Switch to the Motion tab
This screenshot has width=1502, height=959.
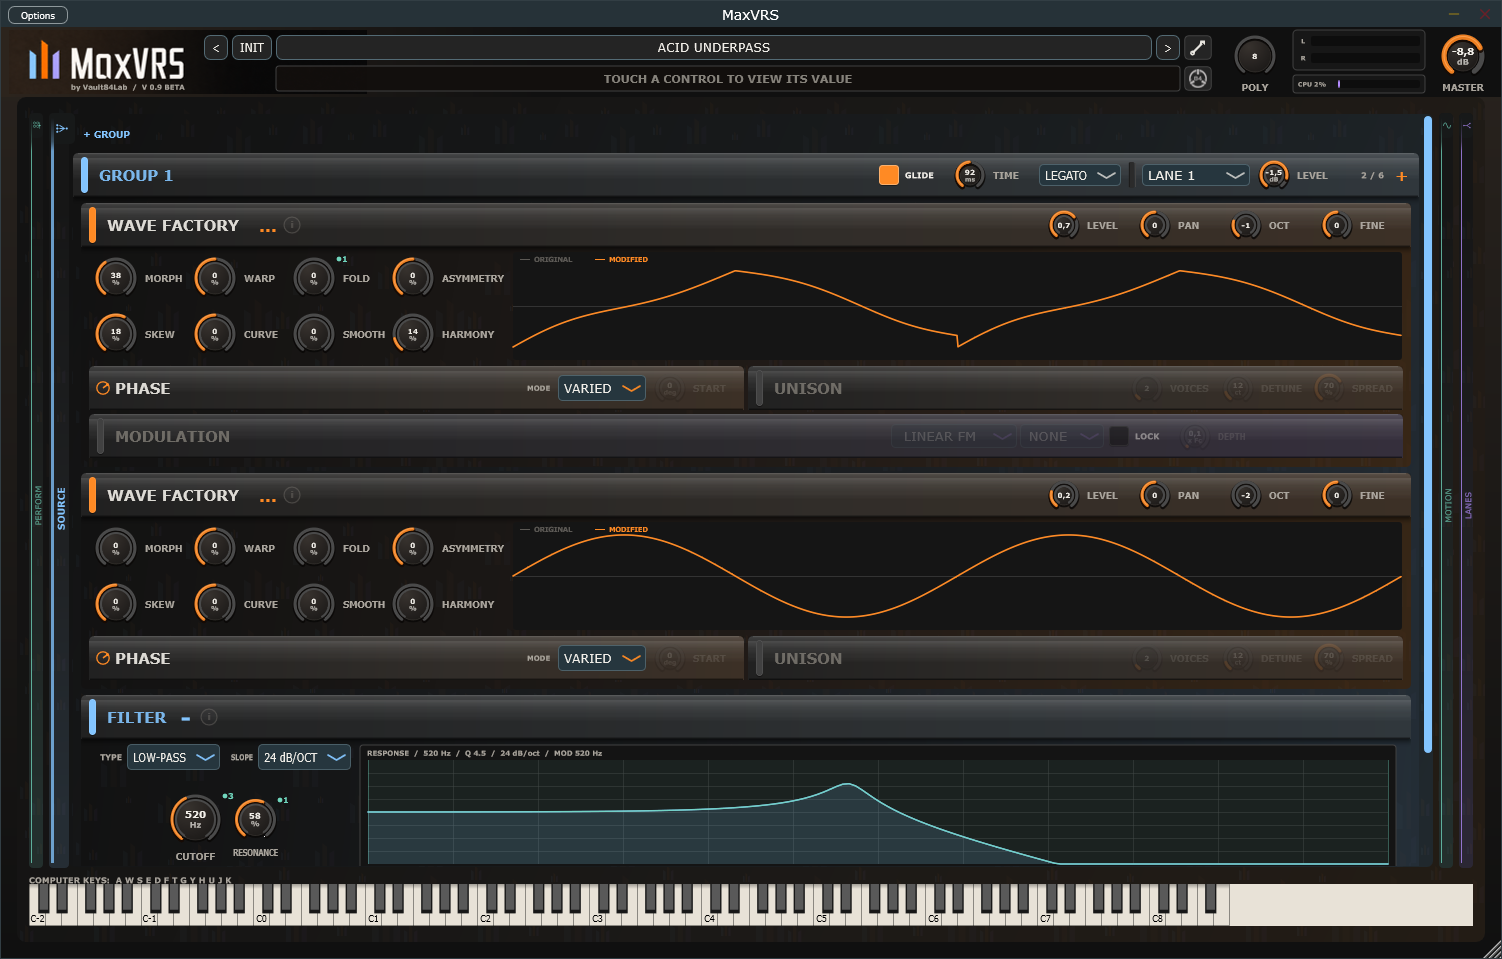point(1447,505)
